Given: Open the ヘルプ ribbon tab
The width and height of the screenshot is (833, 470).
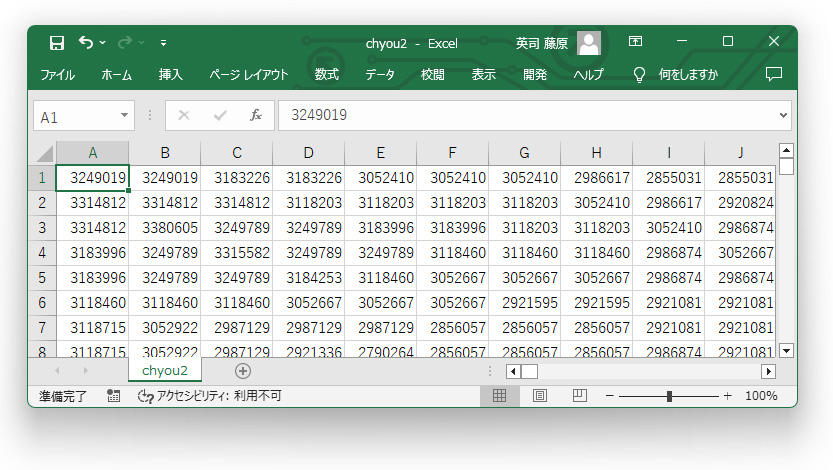Looking at the screenshot, I should [588, 74].
